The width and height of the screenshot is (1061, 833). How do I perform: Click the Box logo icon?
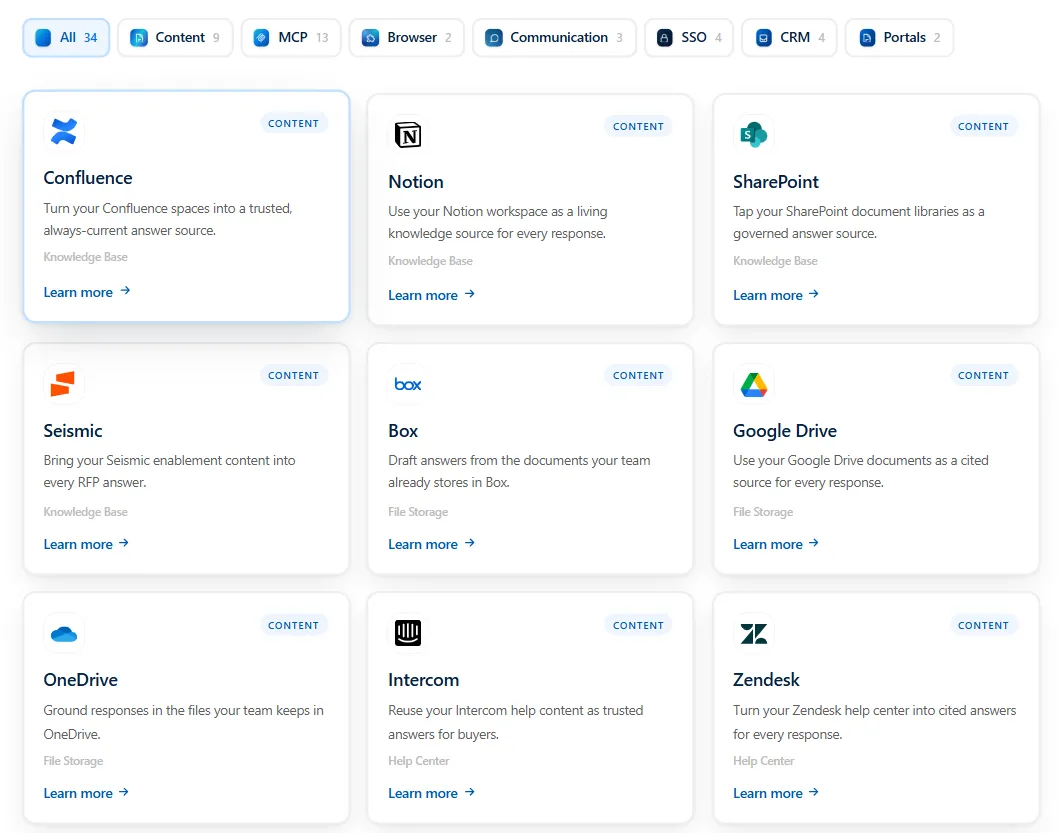[408, 384]
